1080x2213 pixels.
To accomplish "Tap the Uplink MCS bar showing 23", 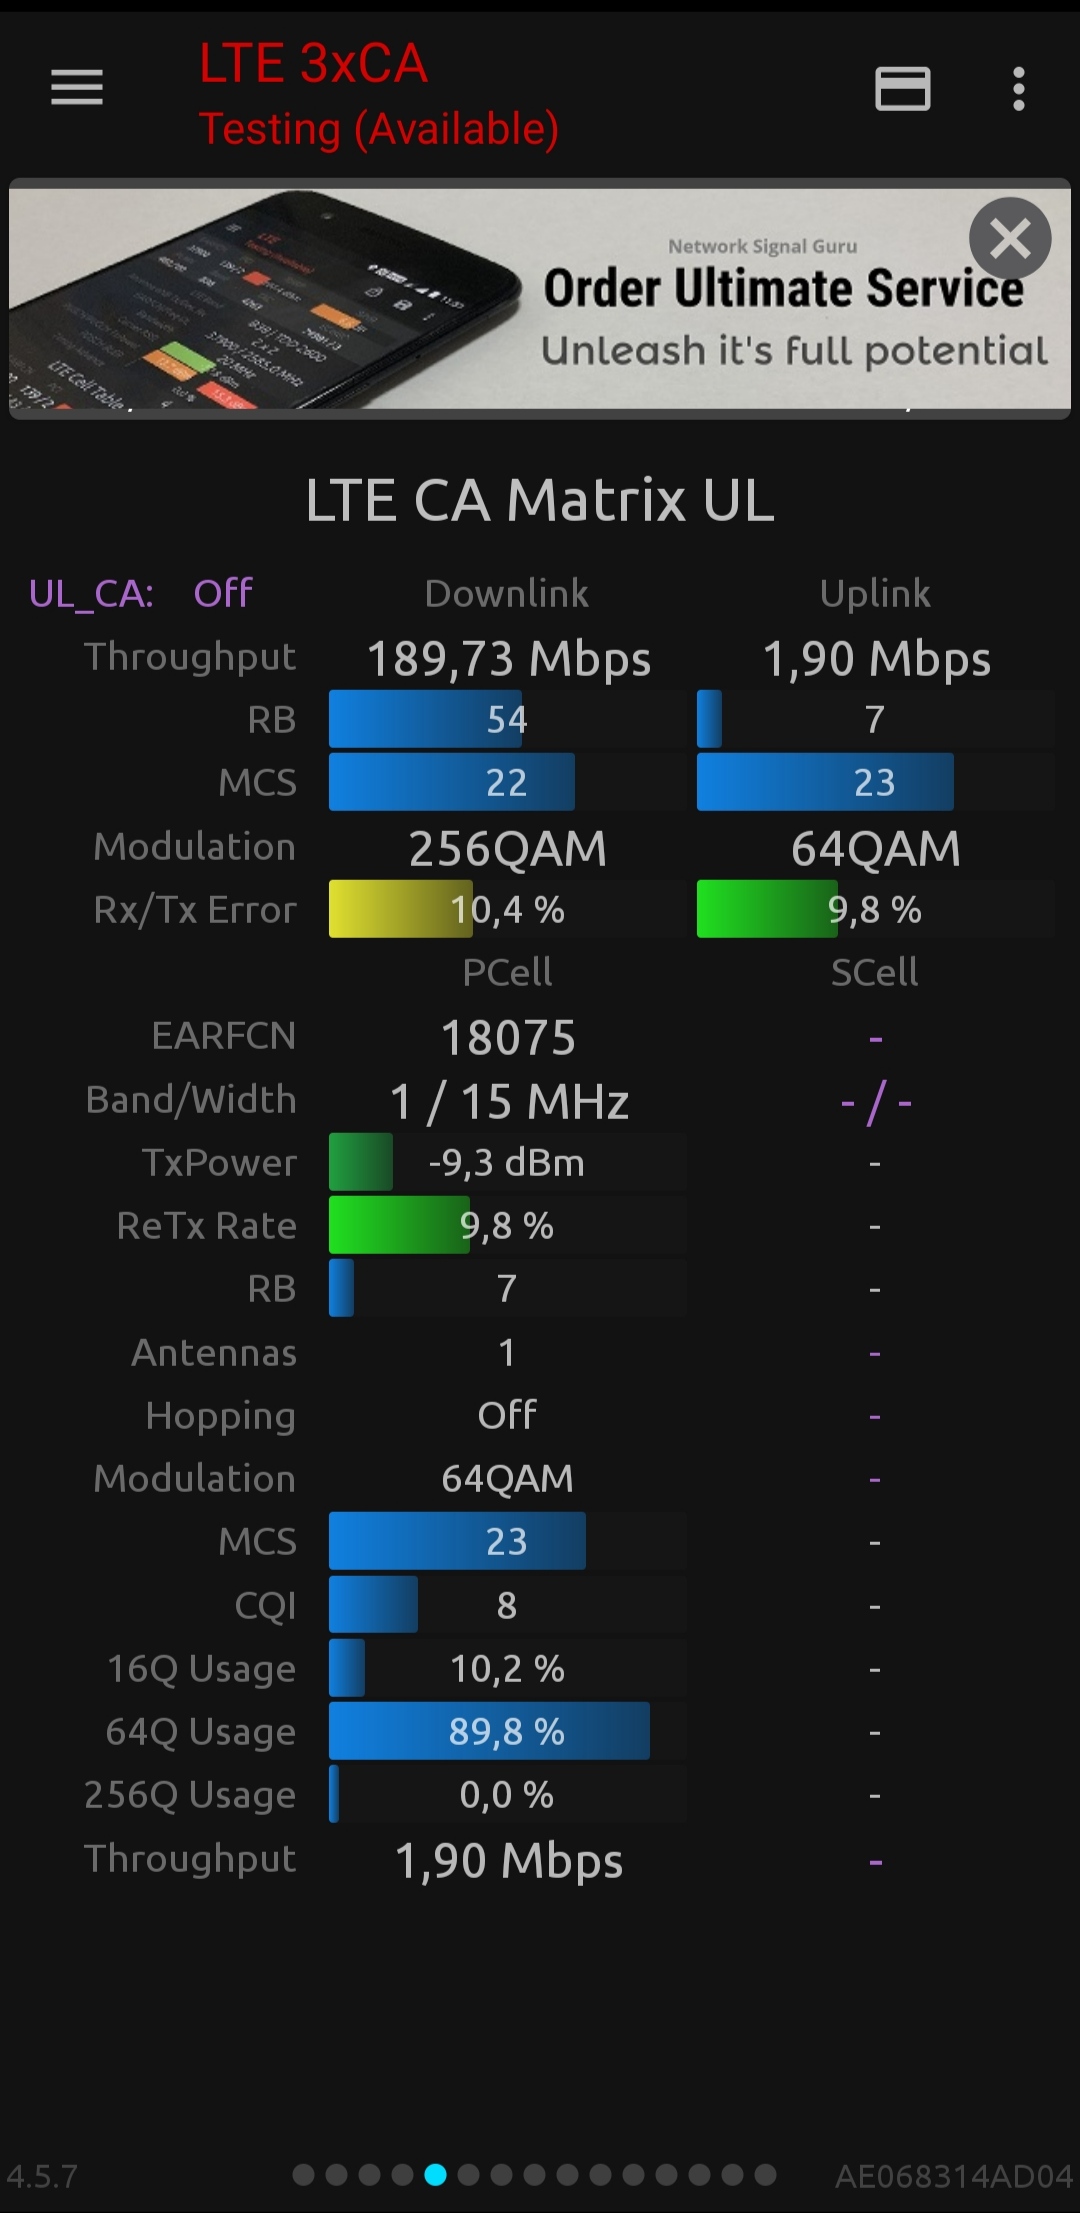I will pyautogui.click(x=874, y=782).
